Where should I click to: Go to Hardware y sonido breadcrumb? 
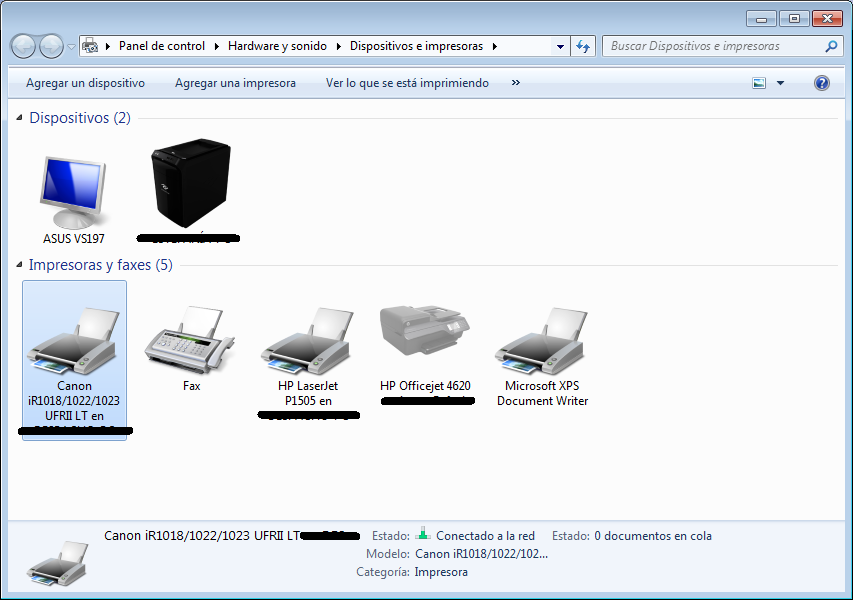tap(277, 46)
